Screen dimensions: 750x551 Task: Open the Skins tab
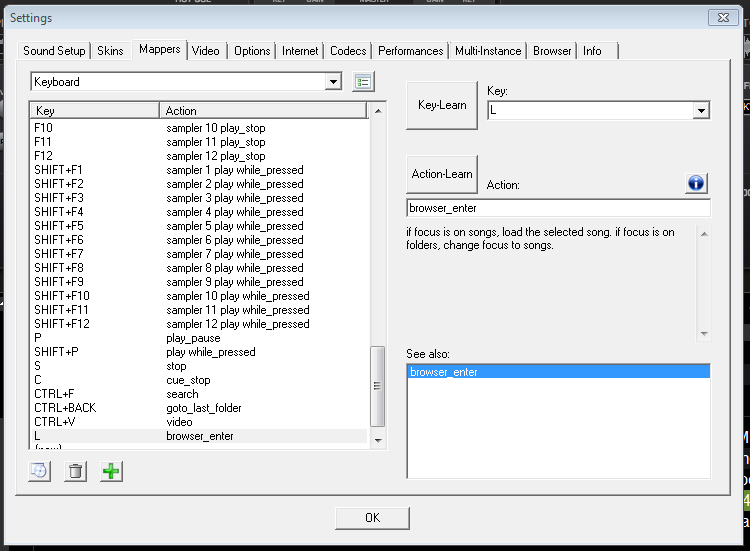click(110, 51)
